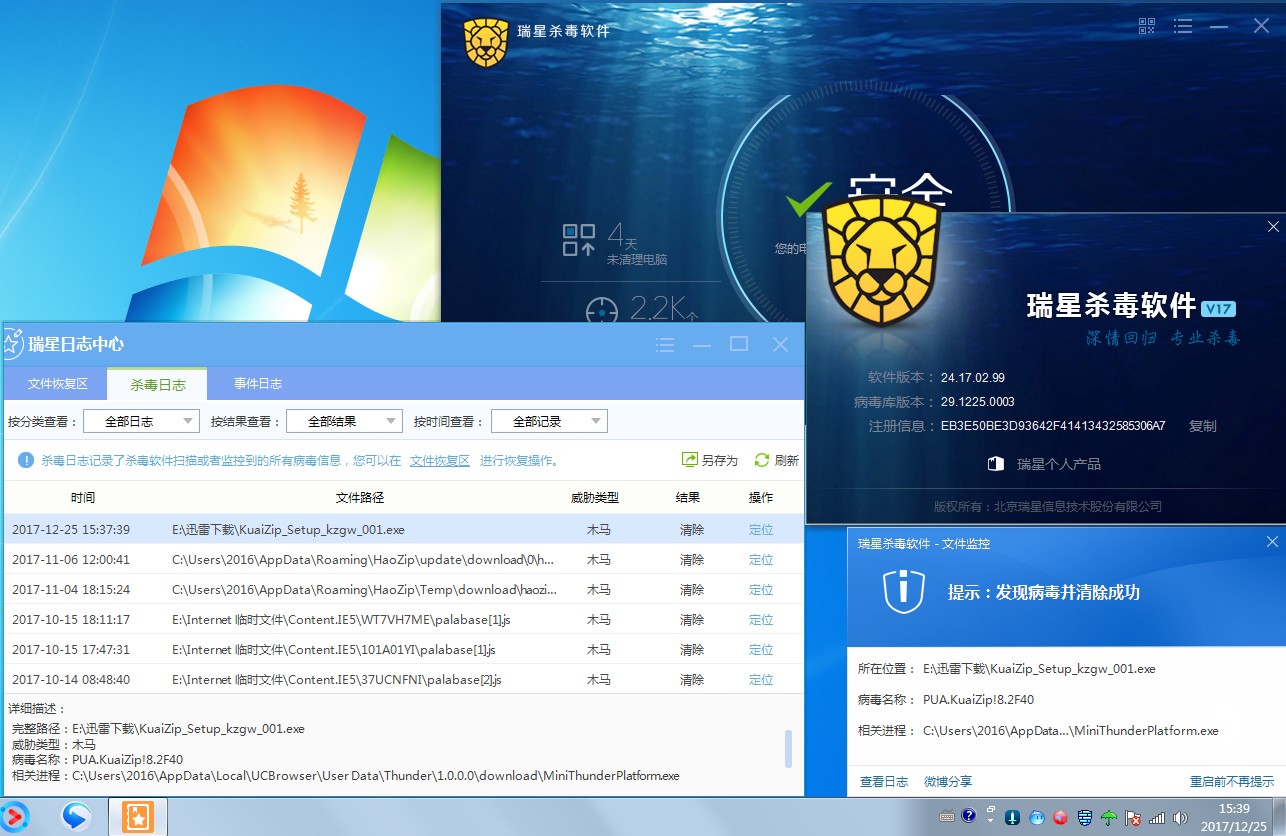Select the 101A01YI palabase[1].js log path
The width and height of the screenshot is (1286, 836).
[333, 650]
